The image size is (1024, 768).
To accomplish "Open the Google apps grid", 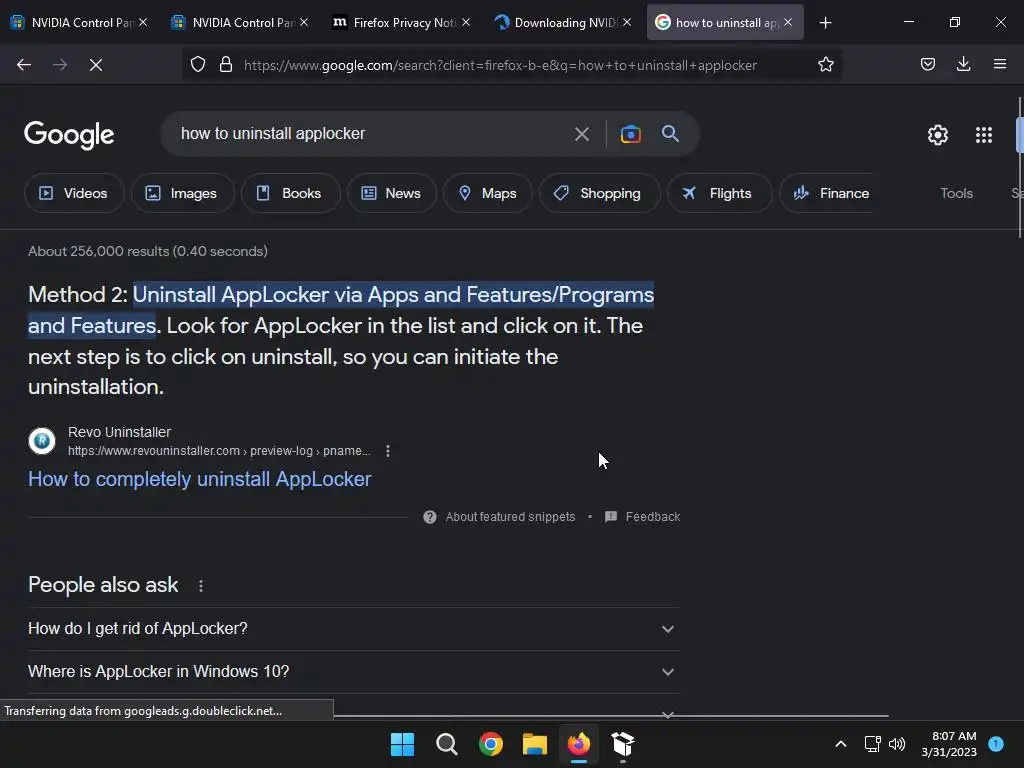I will [x=984, y=135].
